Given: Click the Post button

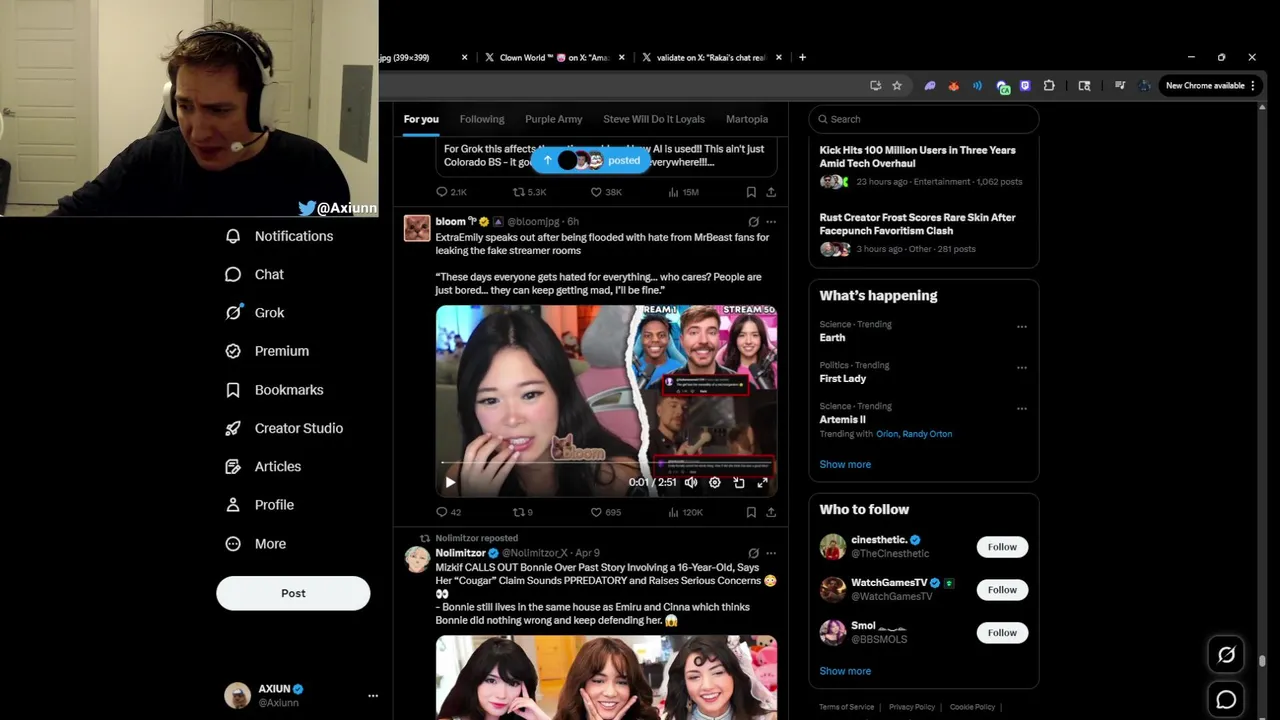Looking at the screenshot, I should [x=293, y=593].
